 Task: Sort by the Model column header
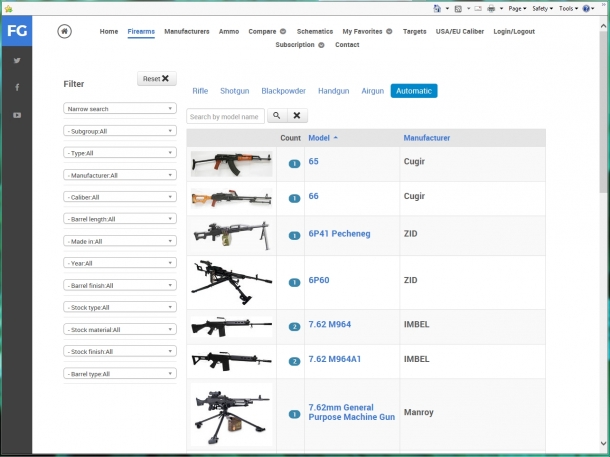coord(319,138)
